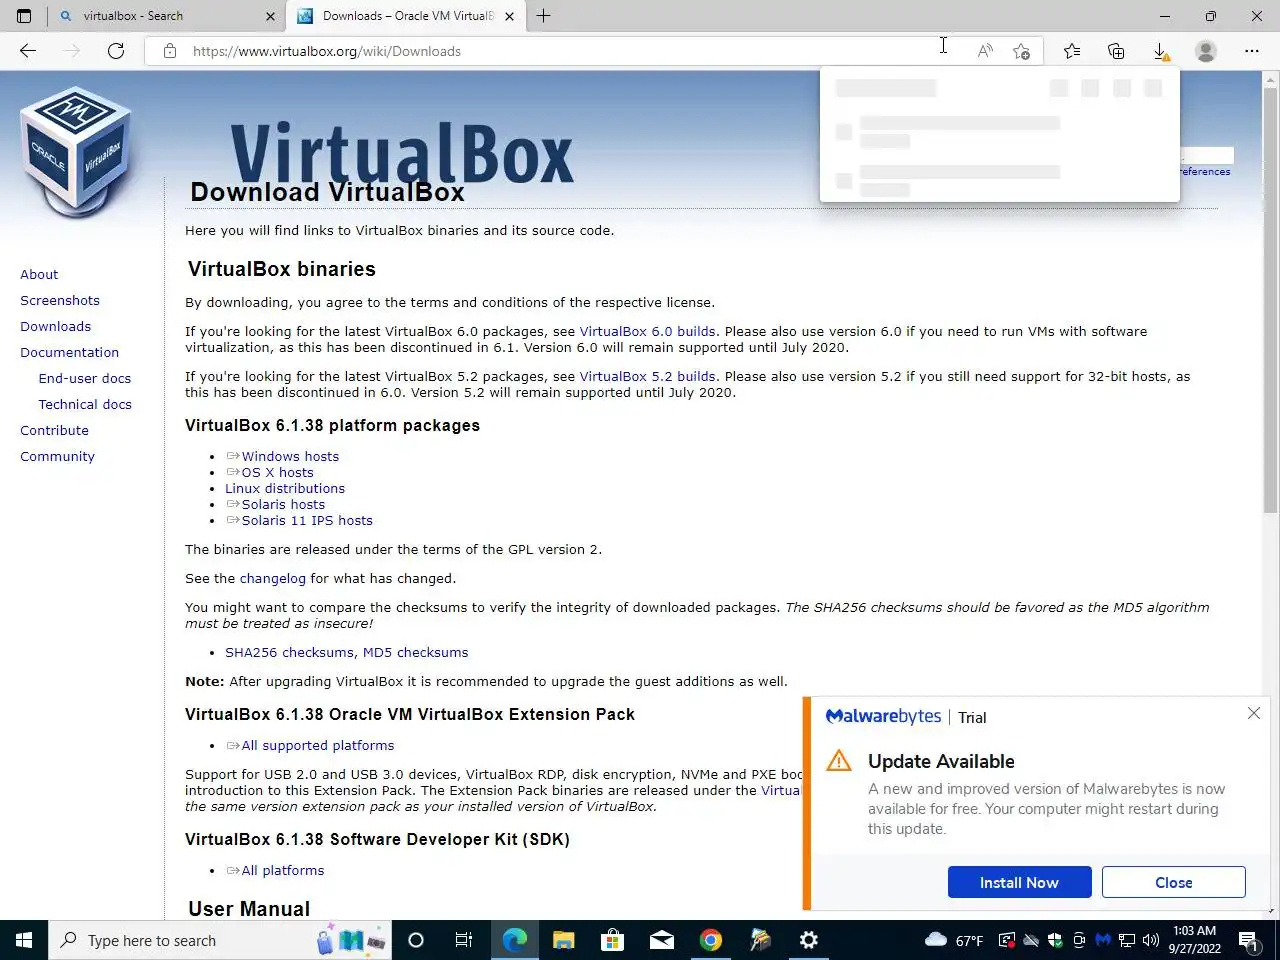Download the Solaris hosts package
The height and width of the screenshot is (960, 1280).
click(283, 504)
